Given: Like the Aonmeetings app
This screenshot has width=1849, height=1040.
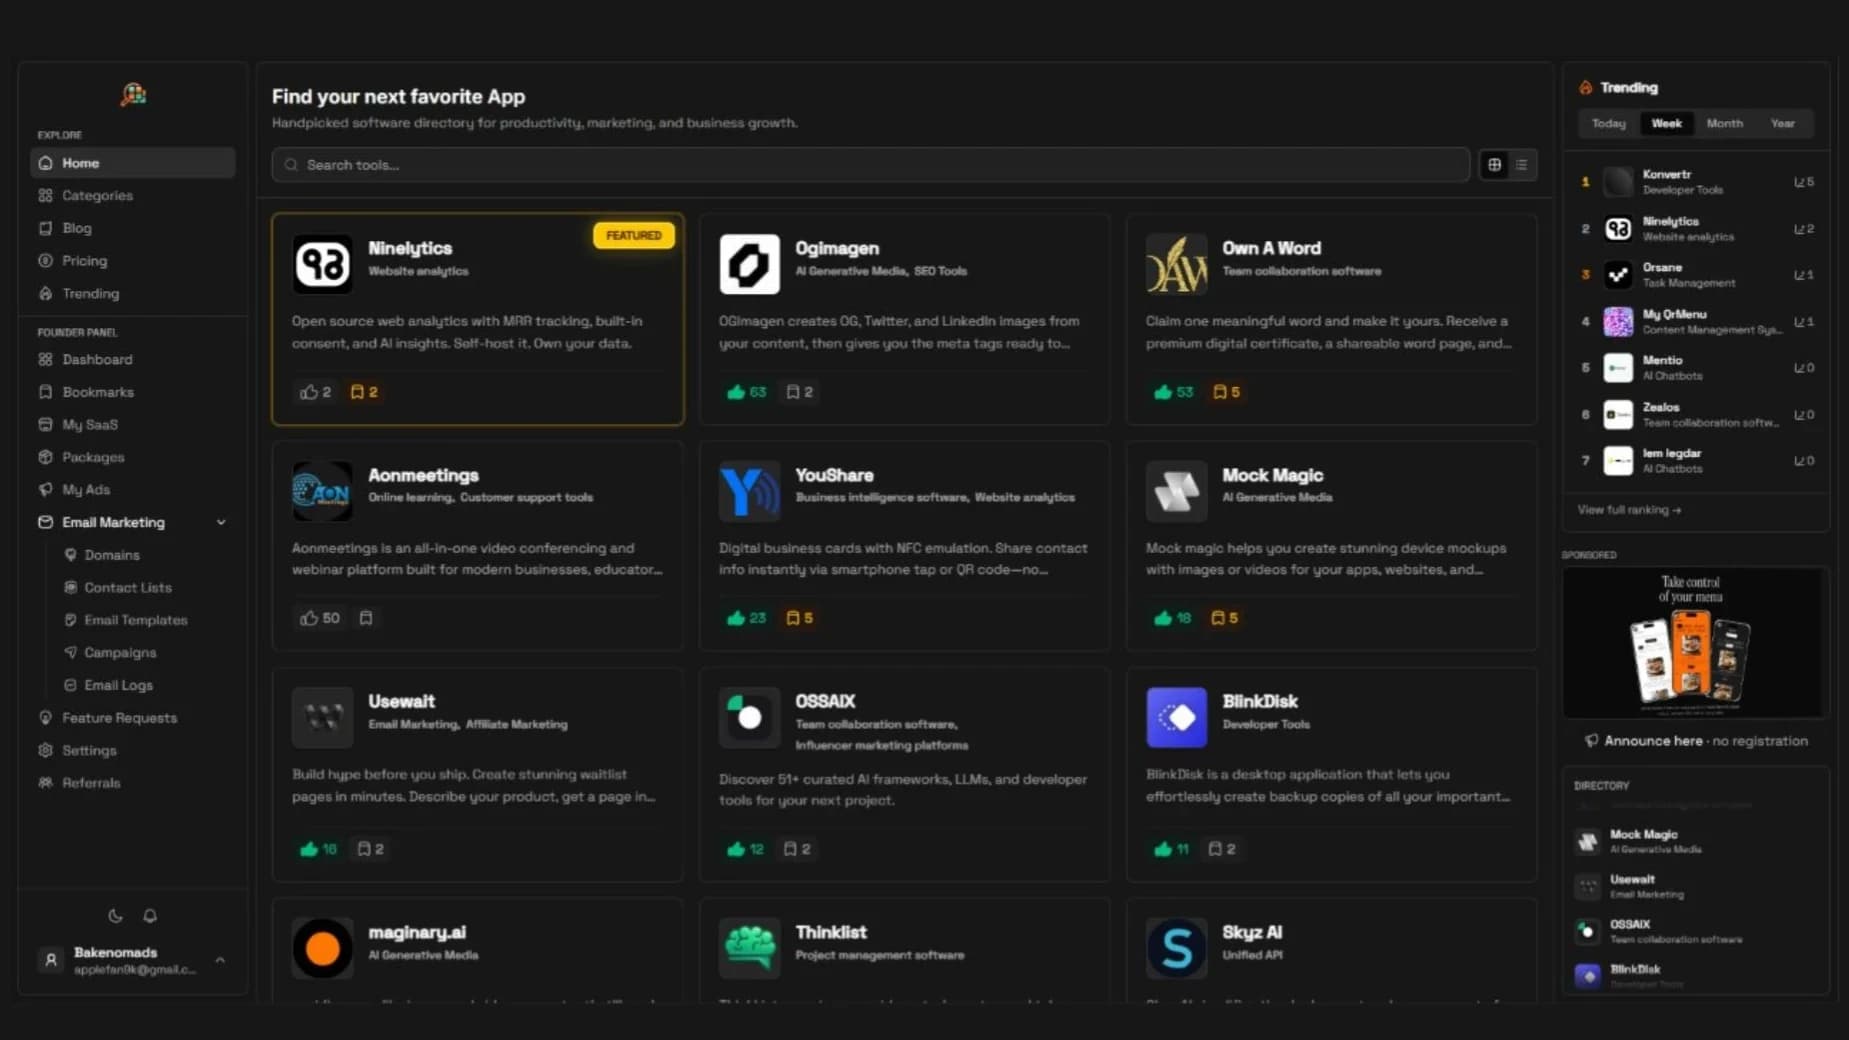Looking at the screenshot, I should click(319, 618).
